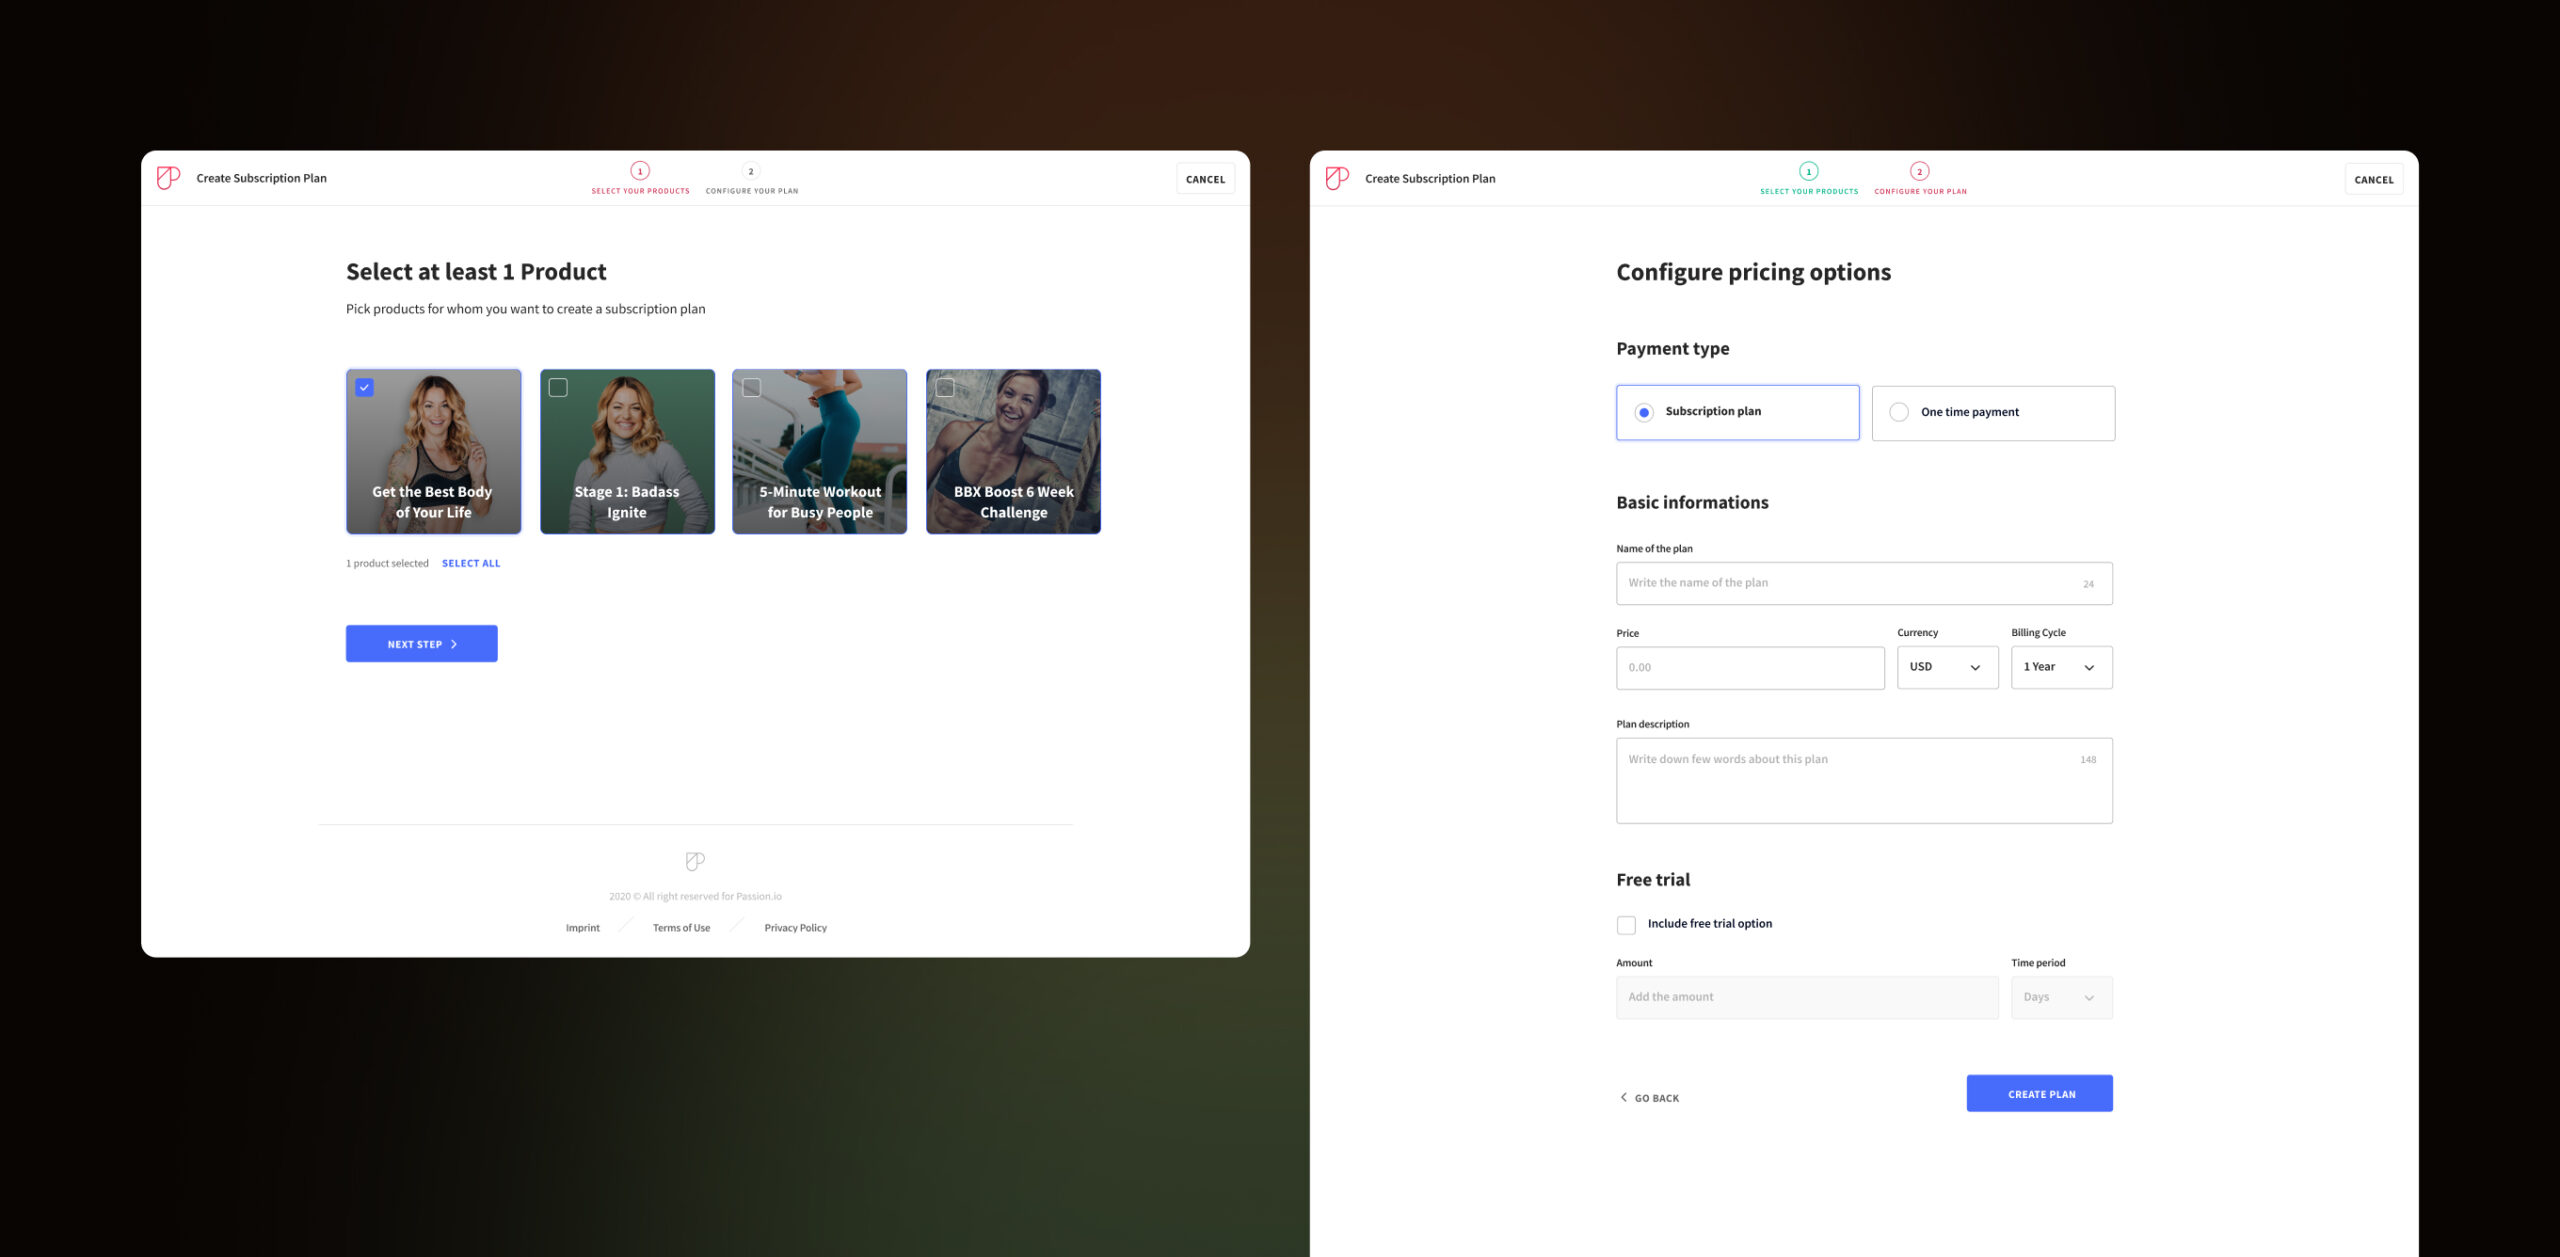Click the Passion.io logo in left panel header
This screenshot has width=2560, height=1257.
[168, 178]
